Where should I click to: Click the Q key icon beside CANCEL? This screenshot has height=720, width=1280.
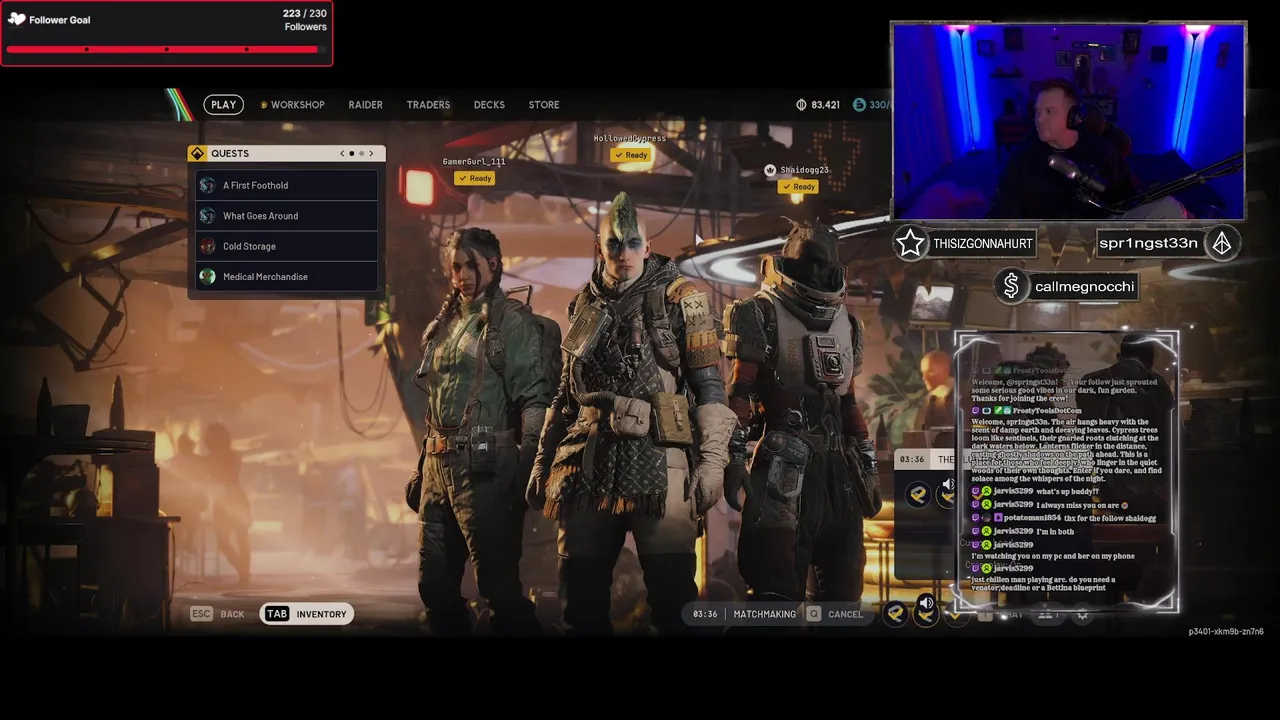[x=814, y=614]
